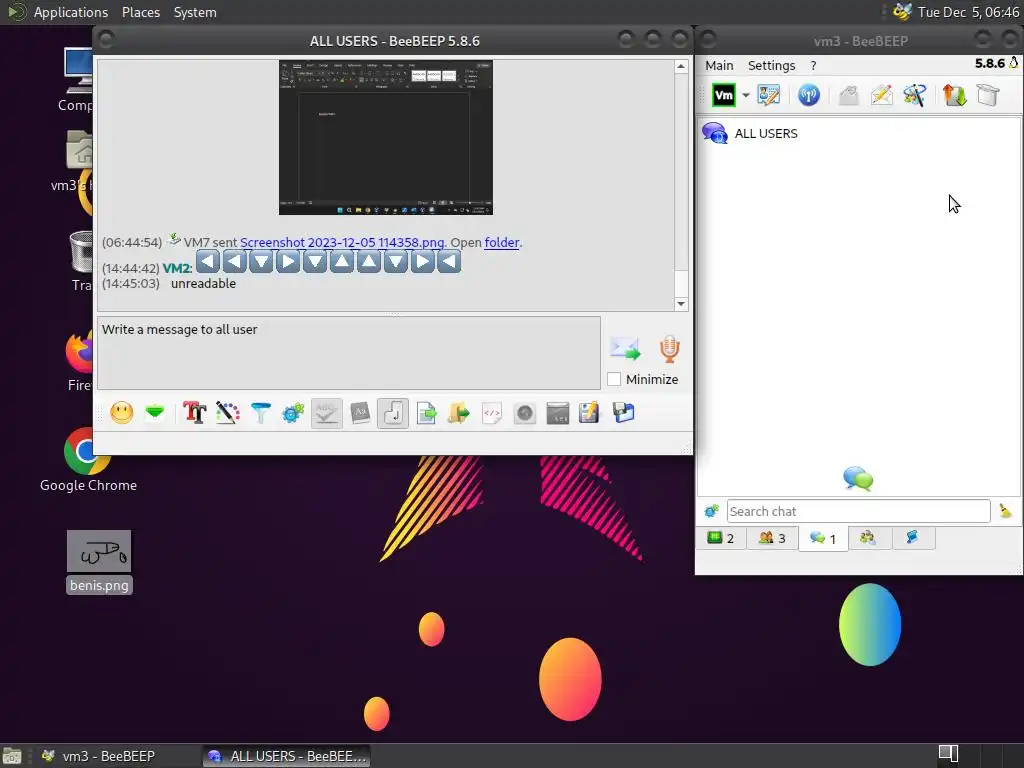
Task: Open the folder link in chat
Action: click(x=502, y=242)
